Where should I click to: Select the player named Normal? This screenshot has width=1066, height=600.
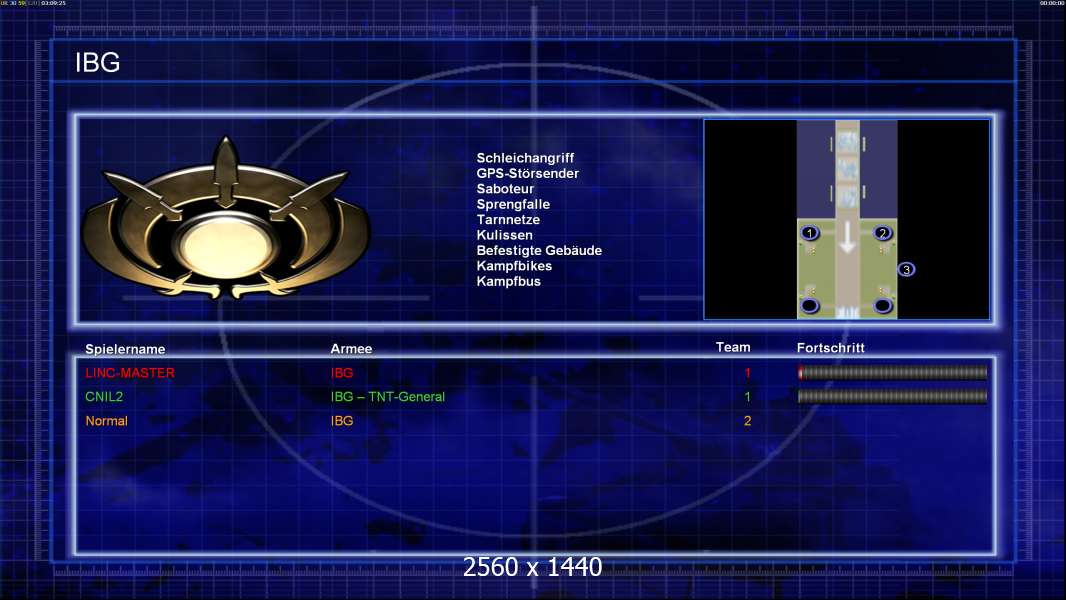106,421
